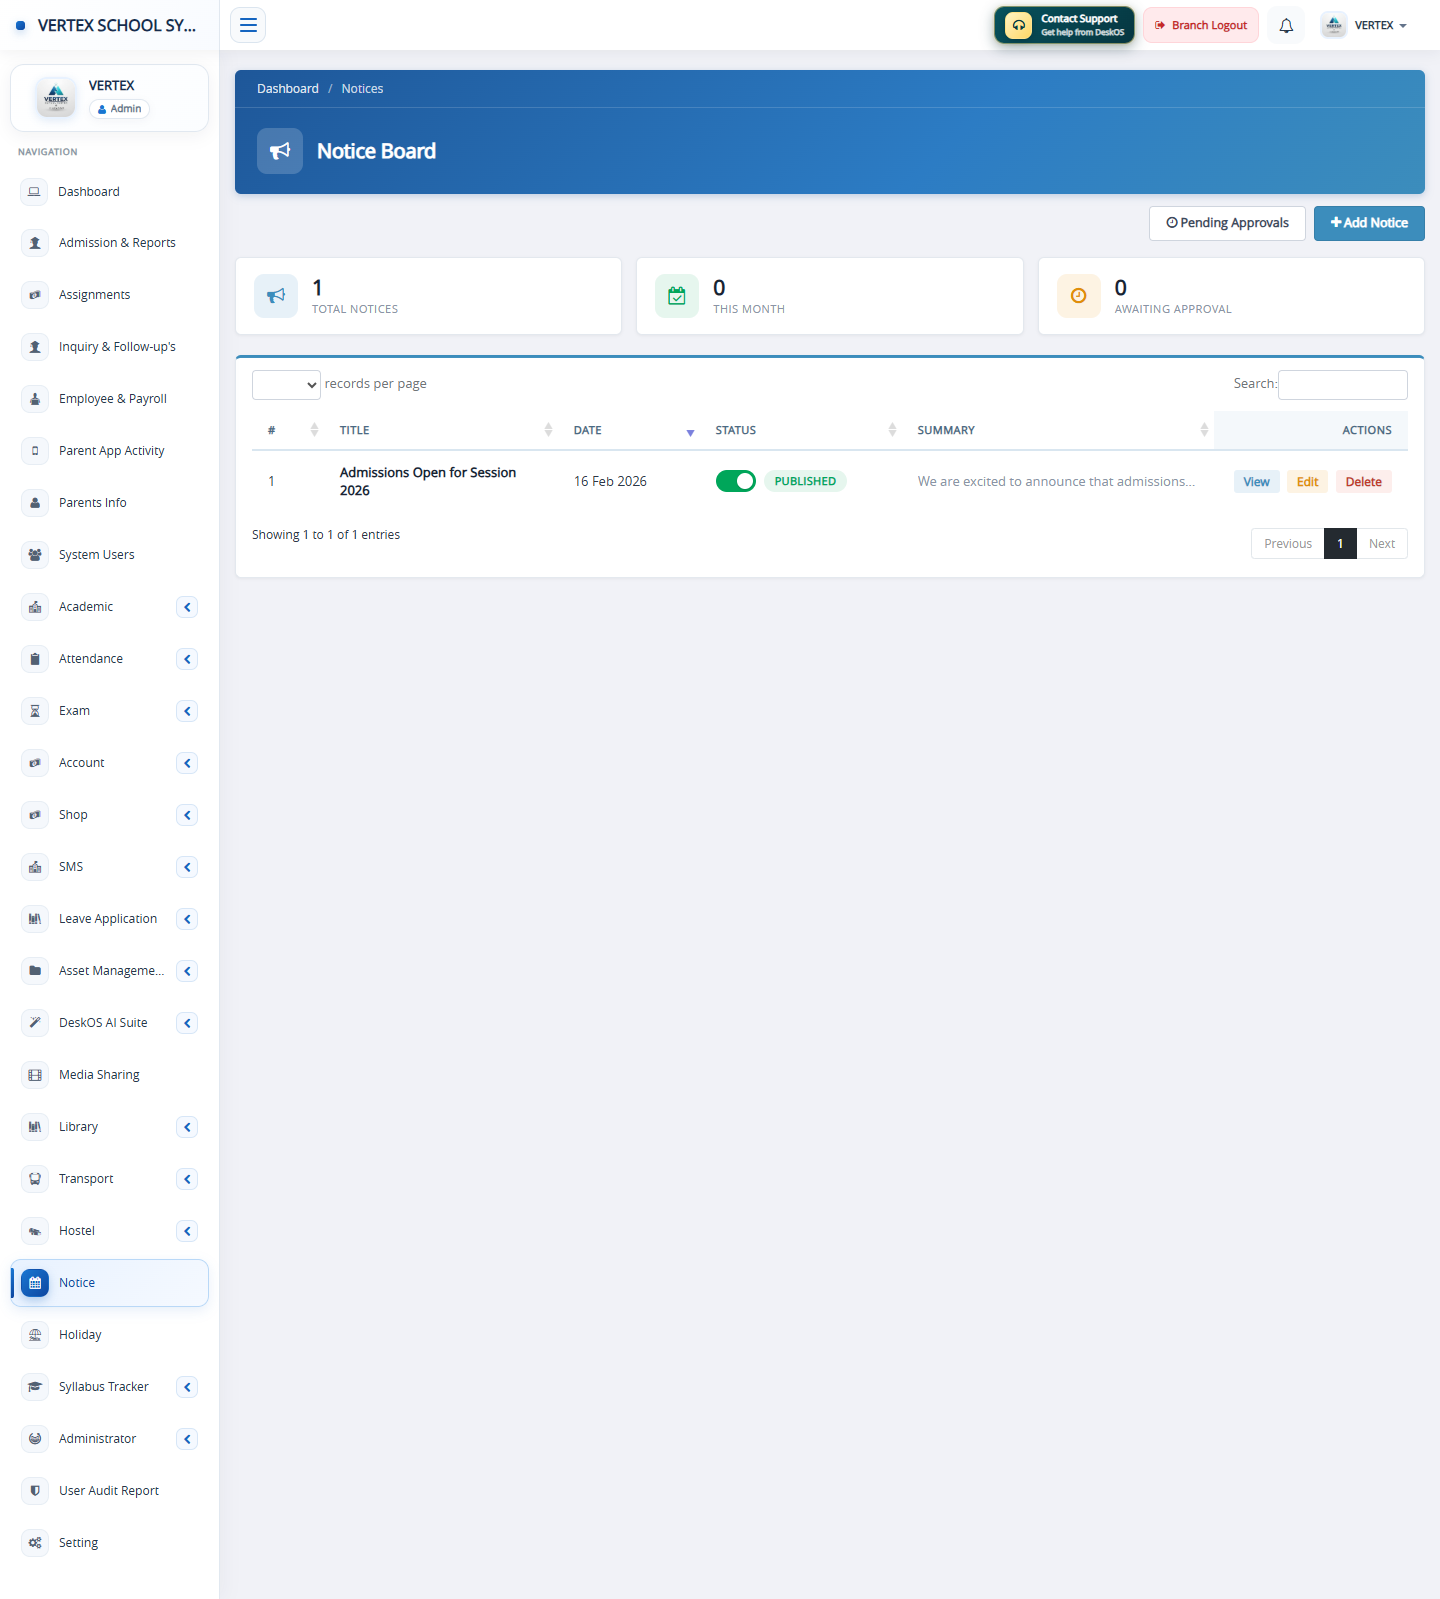This screenshot has width=1440, height=1599.
Task: Open Syllabus Tracker menu item
Action: tap(109, 1387)
